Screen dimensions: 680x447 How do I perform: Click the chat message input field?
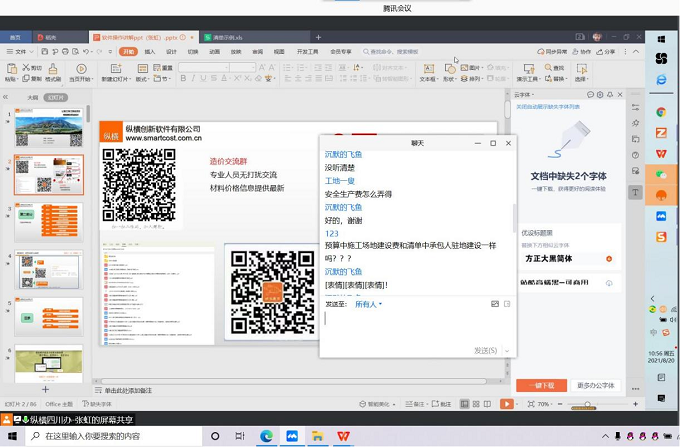pos(418,327)
